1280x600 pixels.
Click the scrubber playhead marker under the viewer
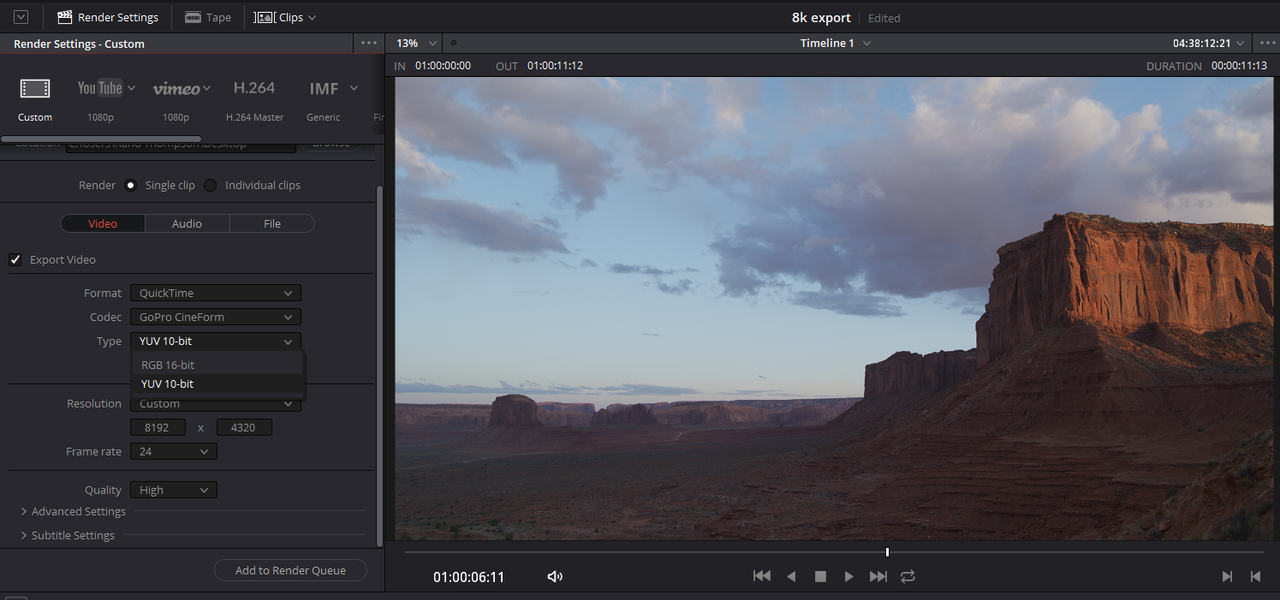pyautogui.click(x=887, y=552)
